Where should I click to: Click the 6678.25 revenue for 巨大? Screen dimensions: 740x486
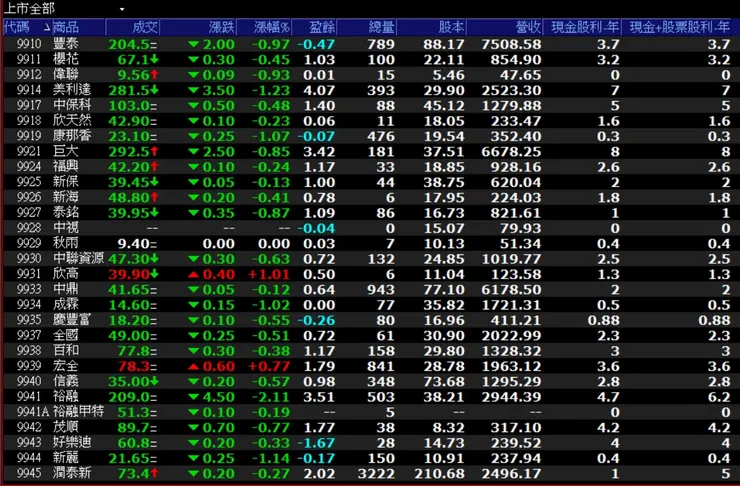[x=511, y=151]
